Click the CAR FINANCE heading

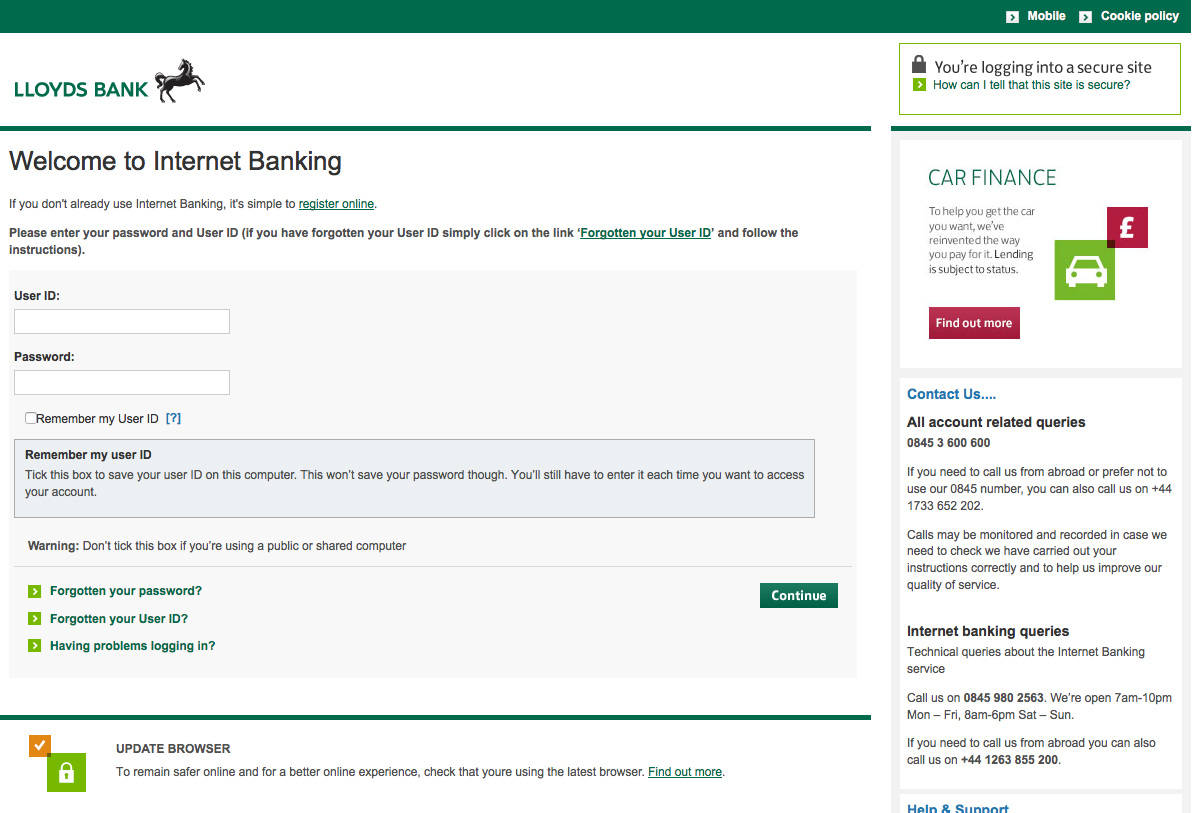coord(992,178)
